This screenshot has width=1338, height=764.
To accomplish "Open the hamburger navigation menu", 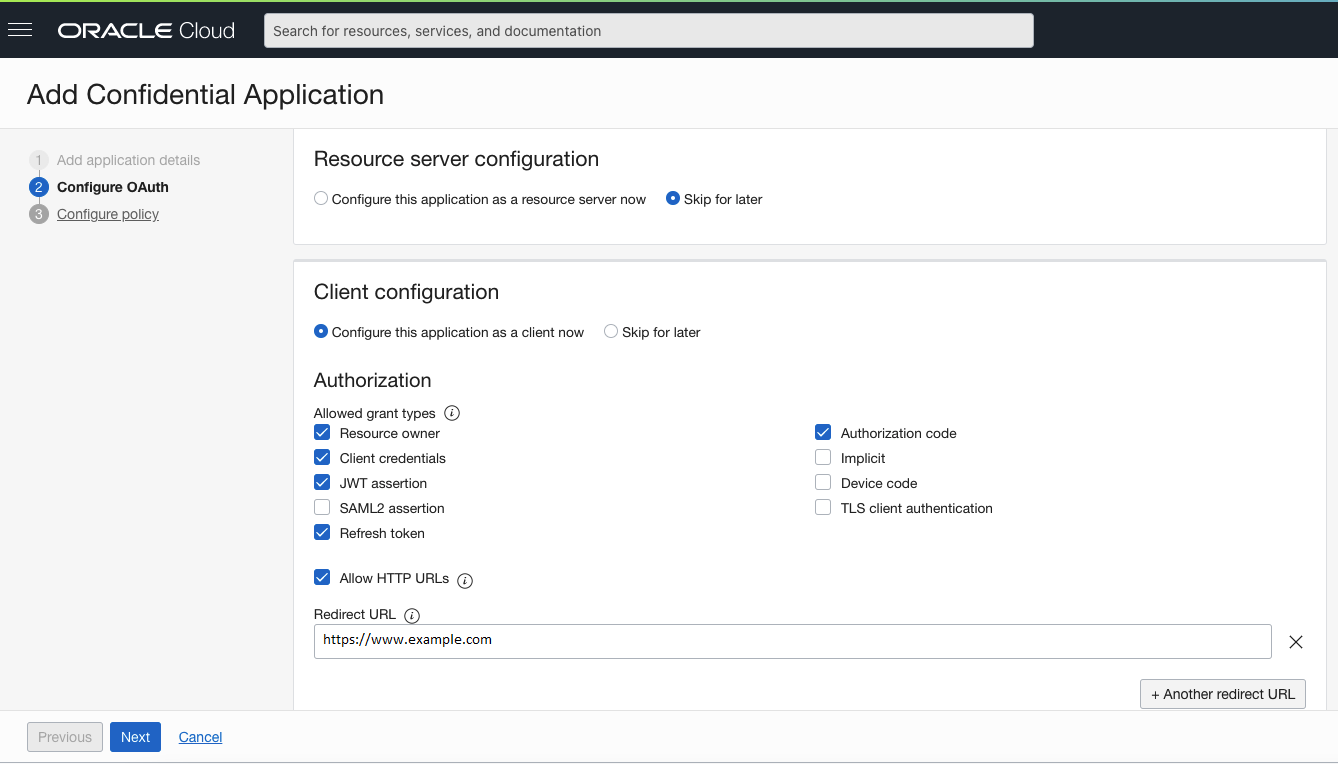I will click(x=20, y=30).
